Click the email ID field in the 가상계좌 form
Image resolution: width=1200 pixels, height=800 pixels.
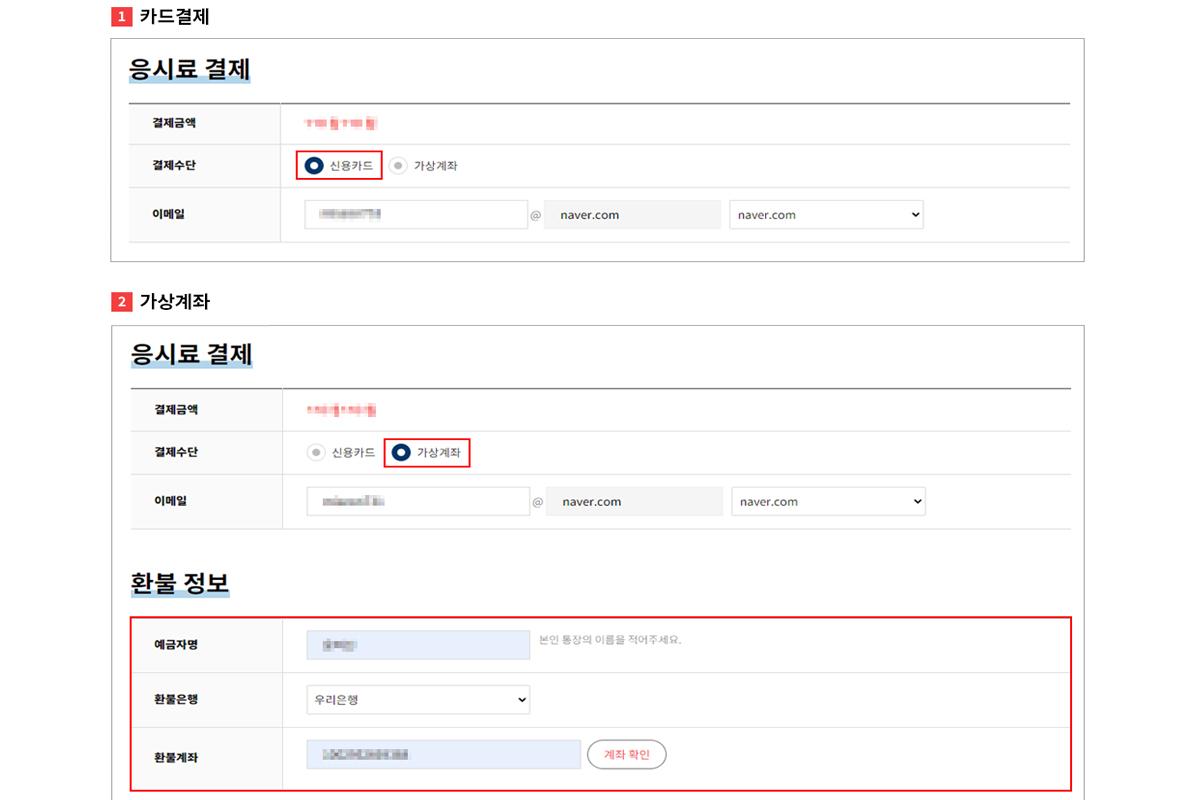click(418, 502)
